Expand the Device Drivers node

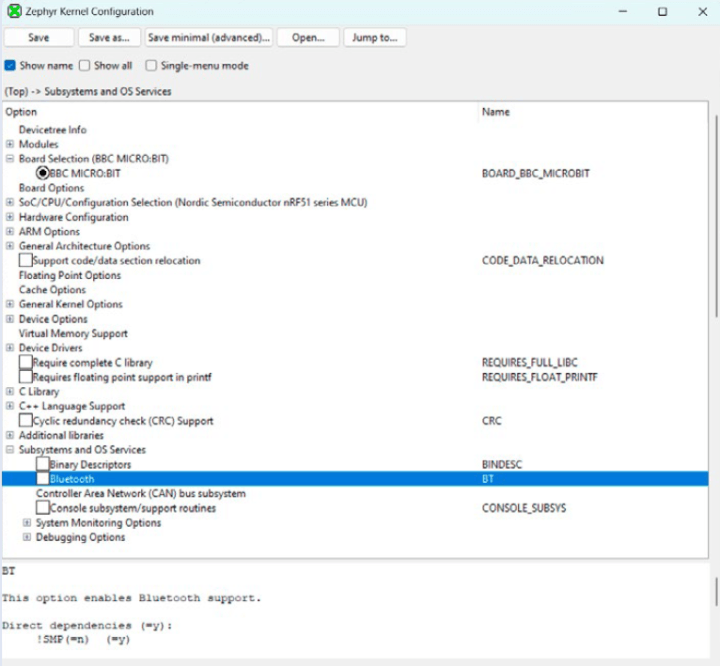coord(10,348)
